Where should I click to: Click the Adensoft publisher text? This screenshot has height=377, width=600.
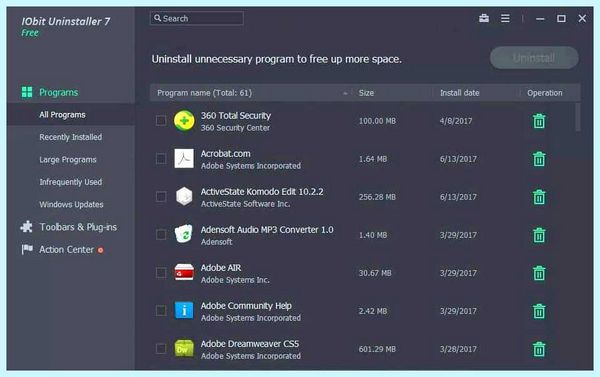click(217, 242)
